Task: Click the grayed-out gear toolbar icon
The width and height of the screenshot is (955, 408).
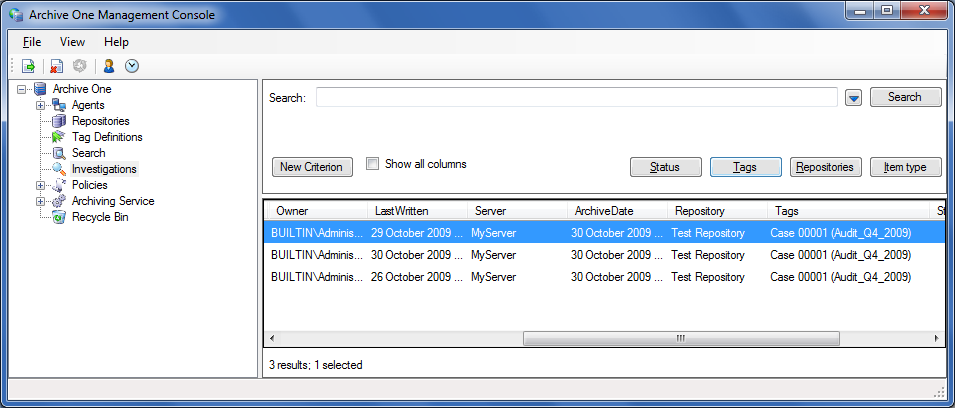Action: click(x=80, y=66)
